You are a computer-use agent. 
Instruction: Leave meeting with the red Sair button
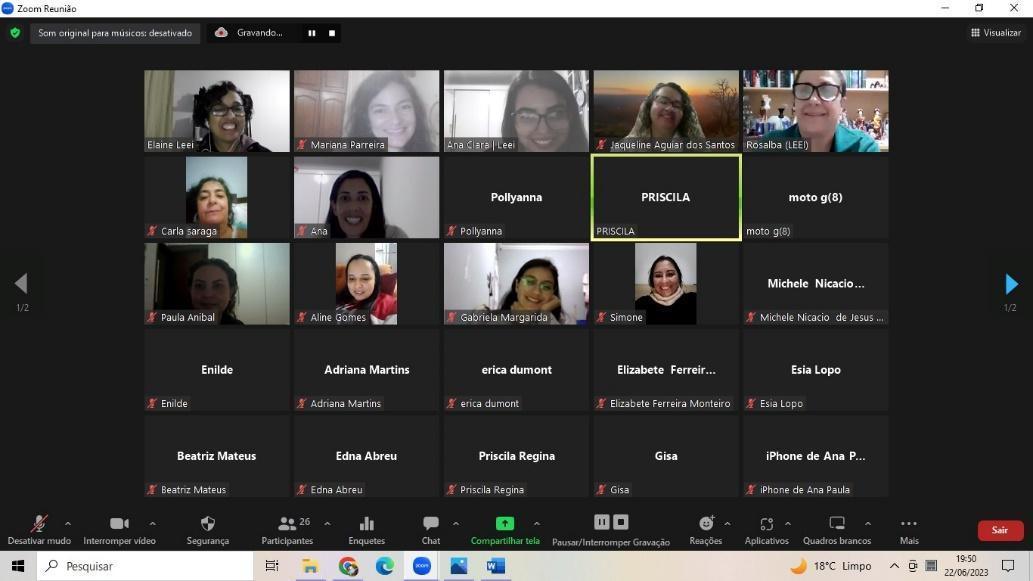1000,530
